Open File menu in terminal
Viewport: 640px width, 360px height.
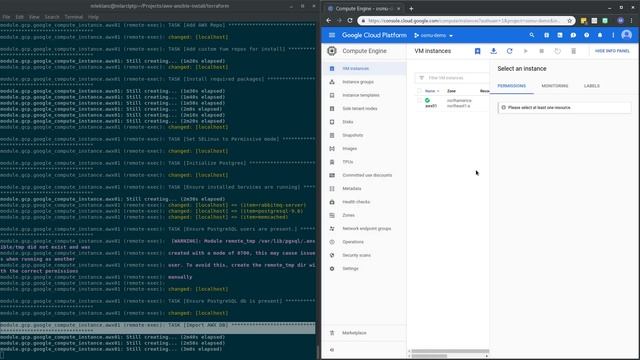6,17
